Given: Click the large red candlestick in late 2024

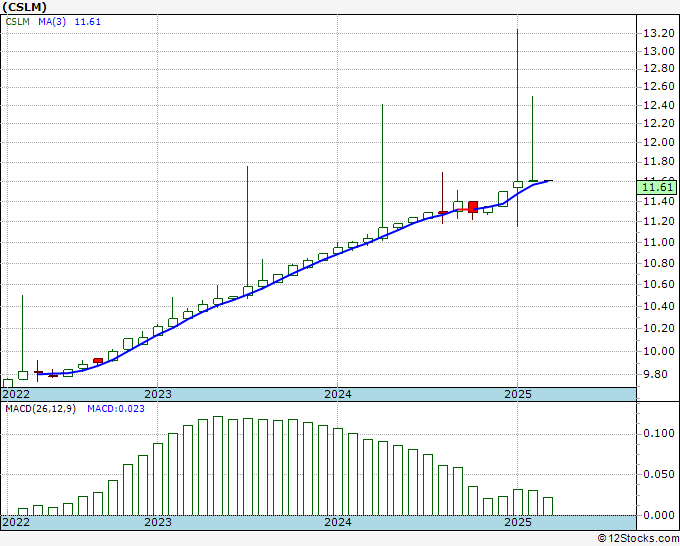Looking at the screenshot, I should [x=473, y=207].
